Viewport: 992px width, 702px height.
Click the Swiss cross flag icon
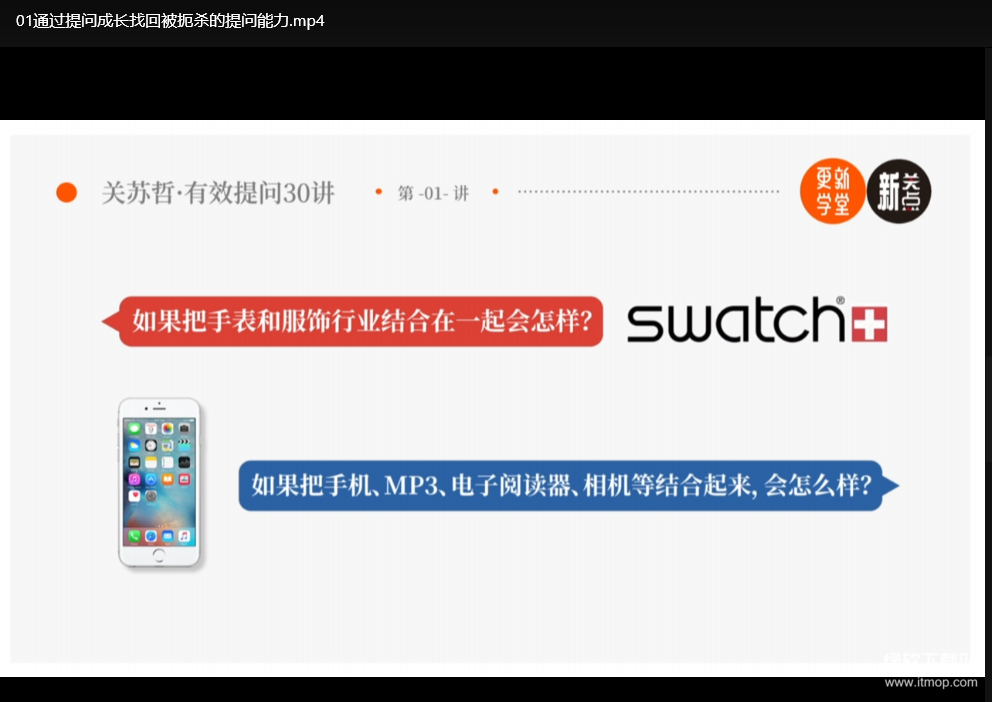(x=870, y=324)
